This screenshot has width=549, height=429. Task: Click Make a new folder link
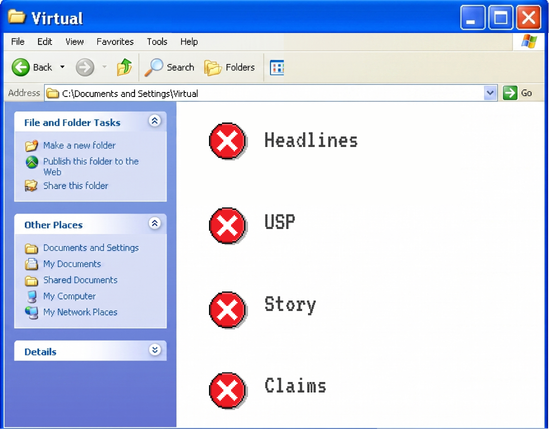[x=79, y=145]
